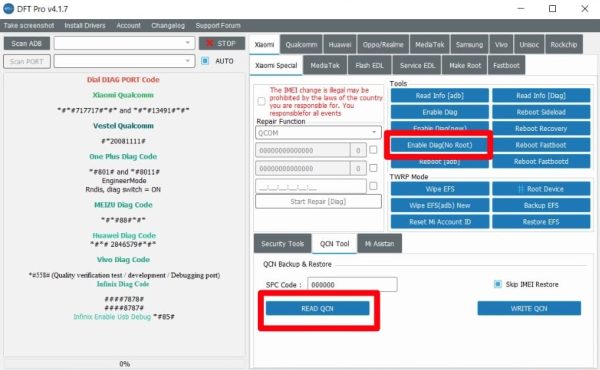The height and width of the screenshot is (370, 600).
Task: Switch to the top-row MediaTek brand tab
Action: click(430, 44)
